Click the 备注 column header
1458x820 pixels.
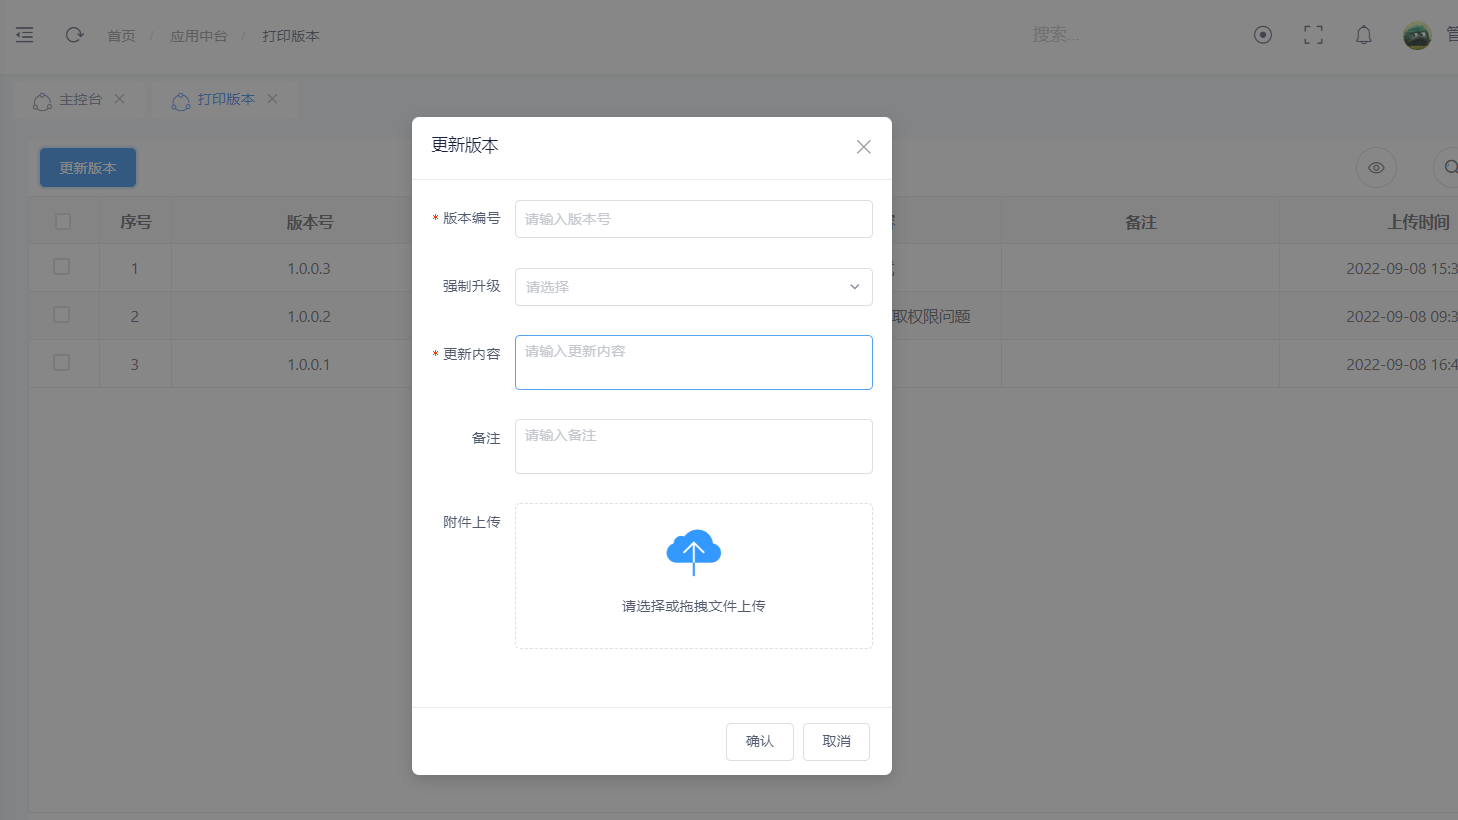click(1141, 222)
